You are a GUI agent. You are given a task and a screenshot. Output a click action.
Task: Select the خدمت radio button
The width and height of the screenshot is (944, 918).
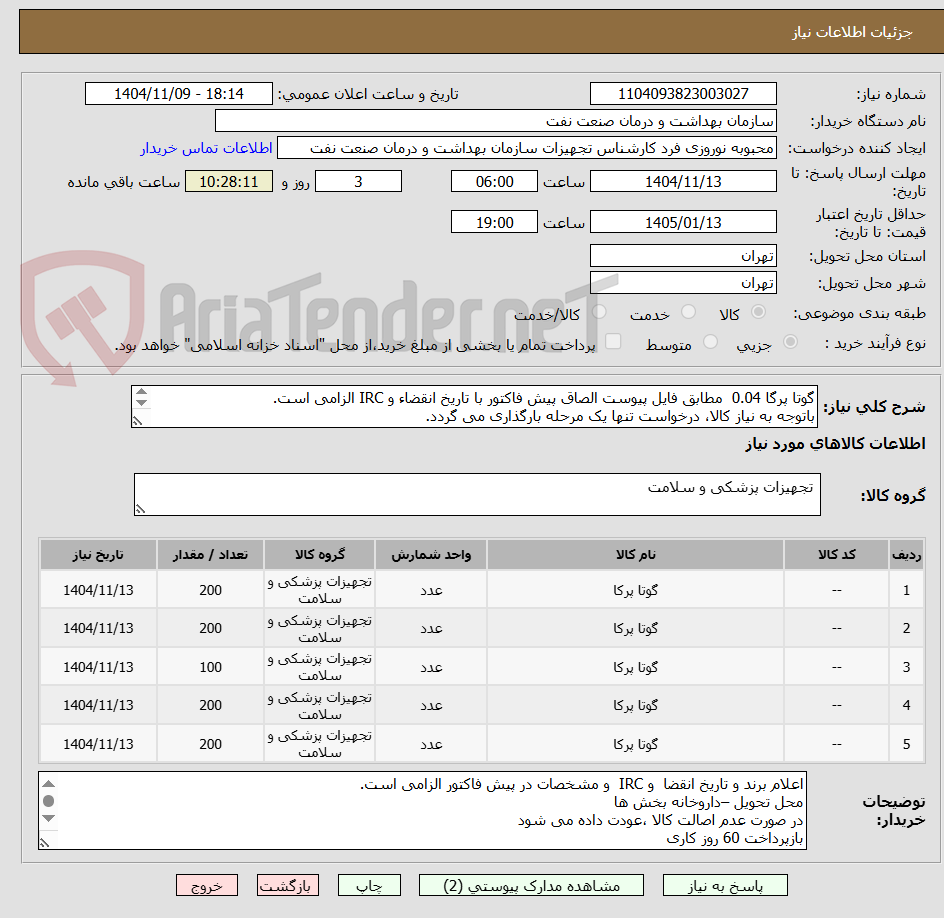point(688,312)
